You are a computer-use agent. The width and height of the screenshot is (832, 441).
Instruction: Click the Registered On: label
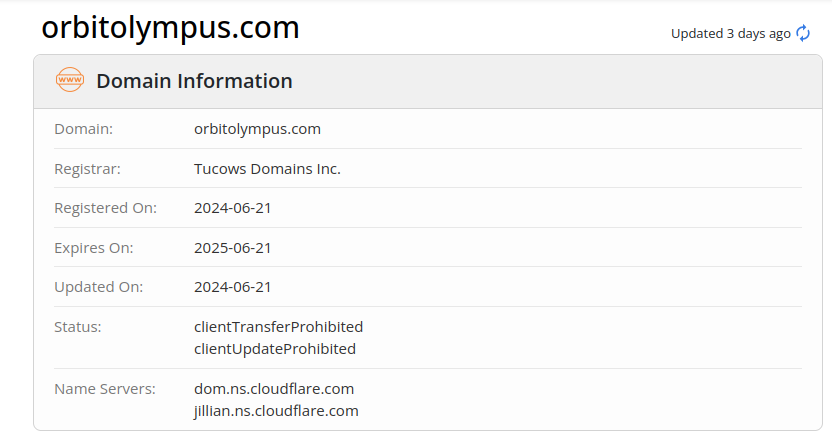click(105, 208)
